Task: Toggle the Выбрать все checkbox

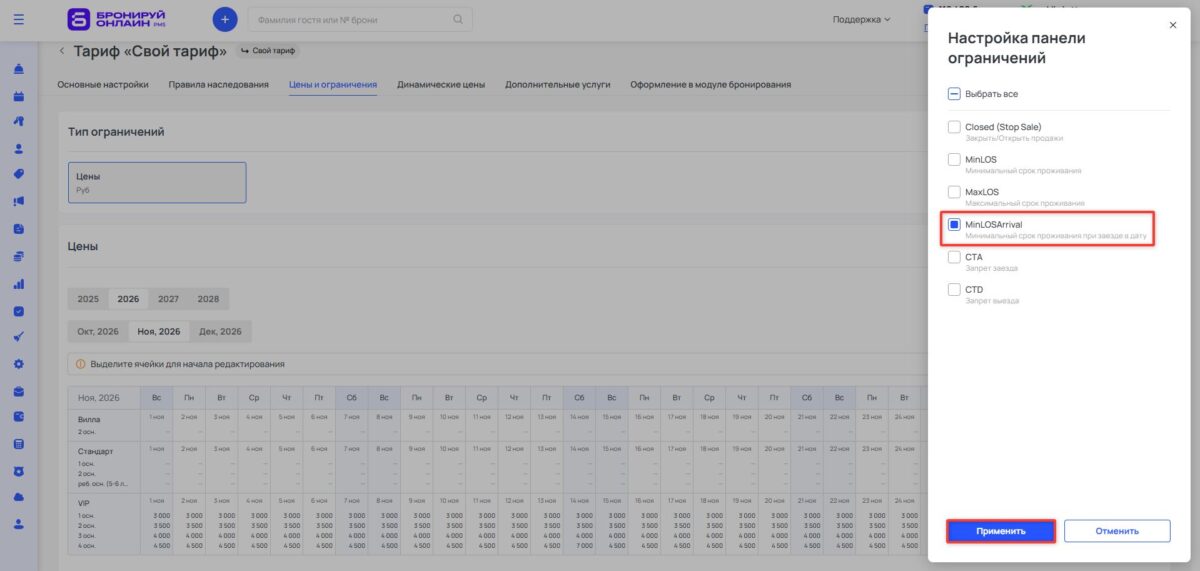Action: coord(954,94)
